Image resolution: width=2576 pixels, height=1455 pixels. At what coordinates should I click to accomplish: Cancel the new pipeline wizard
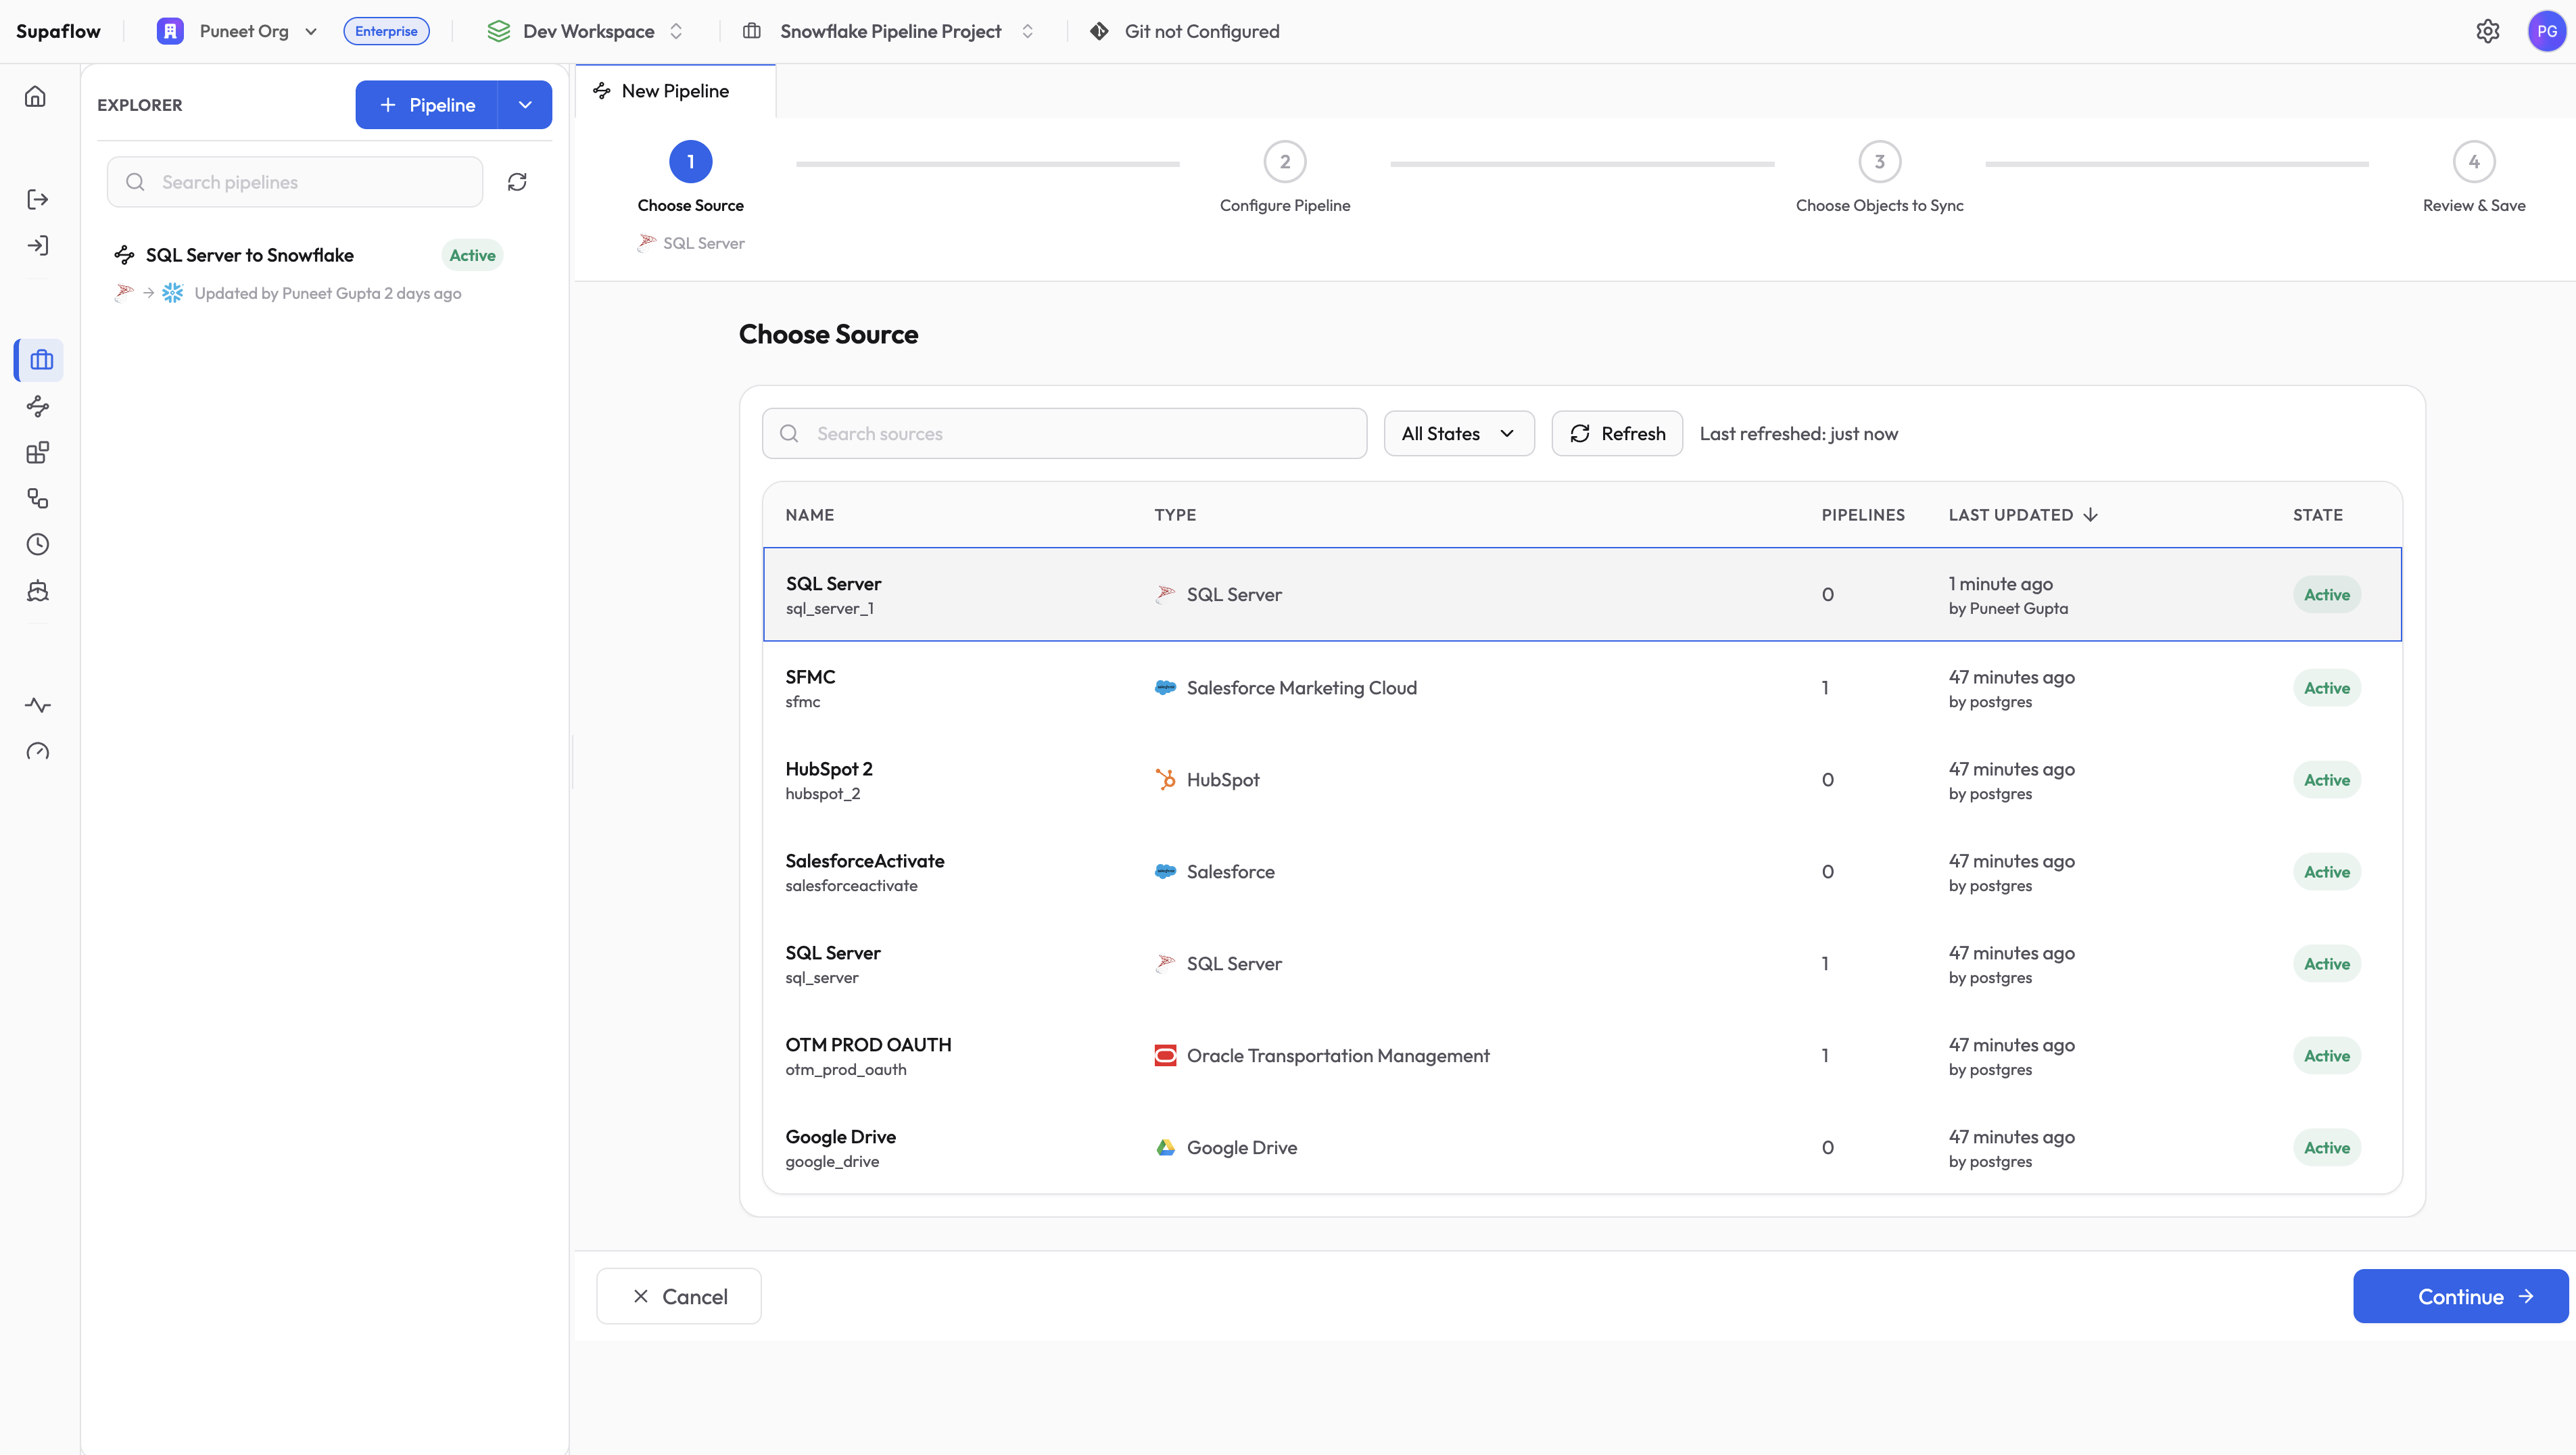point(679,1297)
